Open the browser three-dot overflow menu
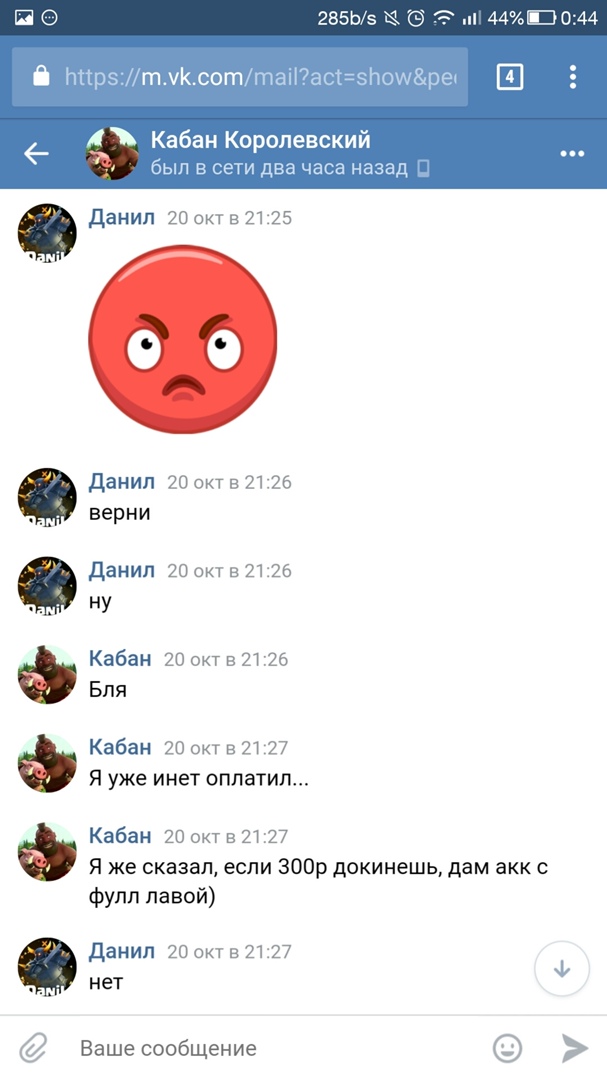Image resolution: width=607 pixels, height=1080 pixels. coord(573,77)
